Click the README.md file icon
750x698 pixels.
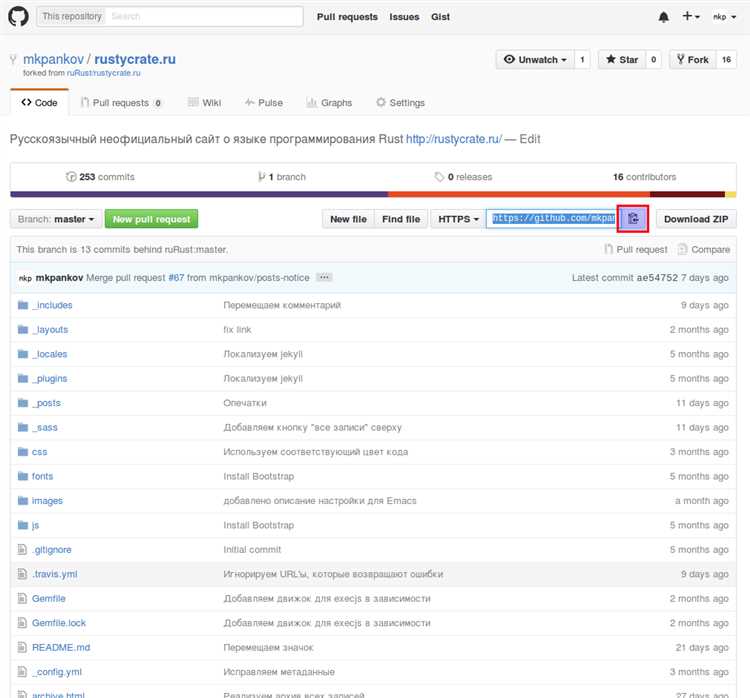point(22,647)
